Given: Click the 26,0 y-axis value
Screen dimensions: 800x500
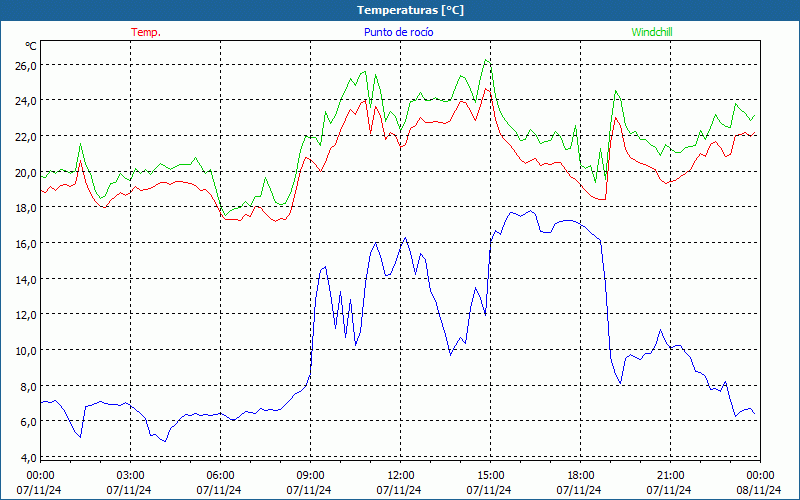Looking at the screenshot, I should click(x=28, y=65).
